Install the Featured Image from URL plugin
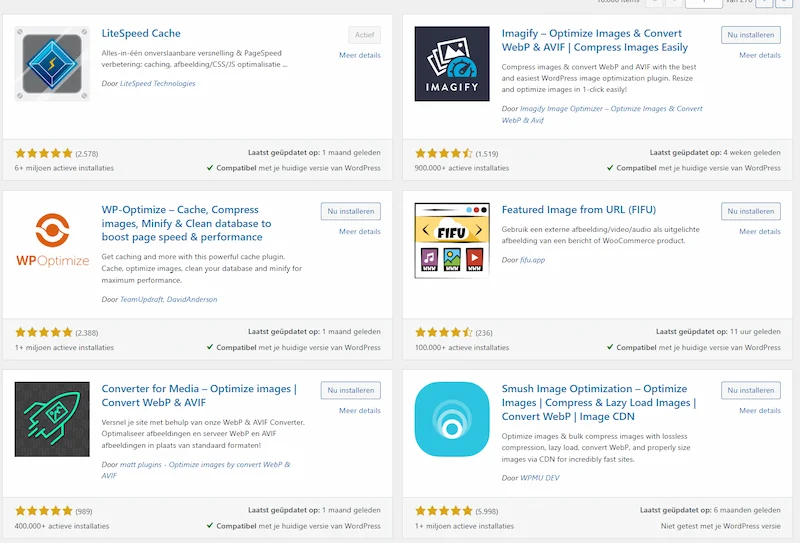The width and height of the screenshot is (800, 543). tap(750, 212)
